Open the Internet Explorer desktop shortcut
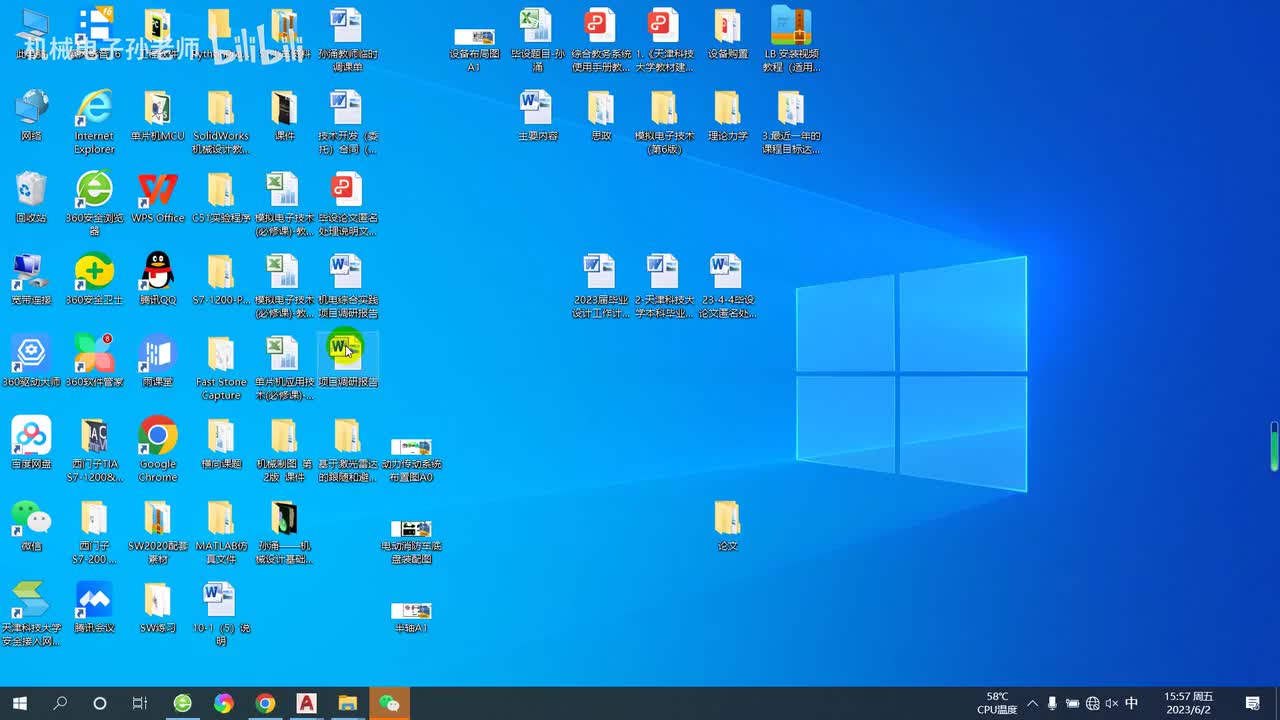 (x=94, y=108)
